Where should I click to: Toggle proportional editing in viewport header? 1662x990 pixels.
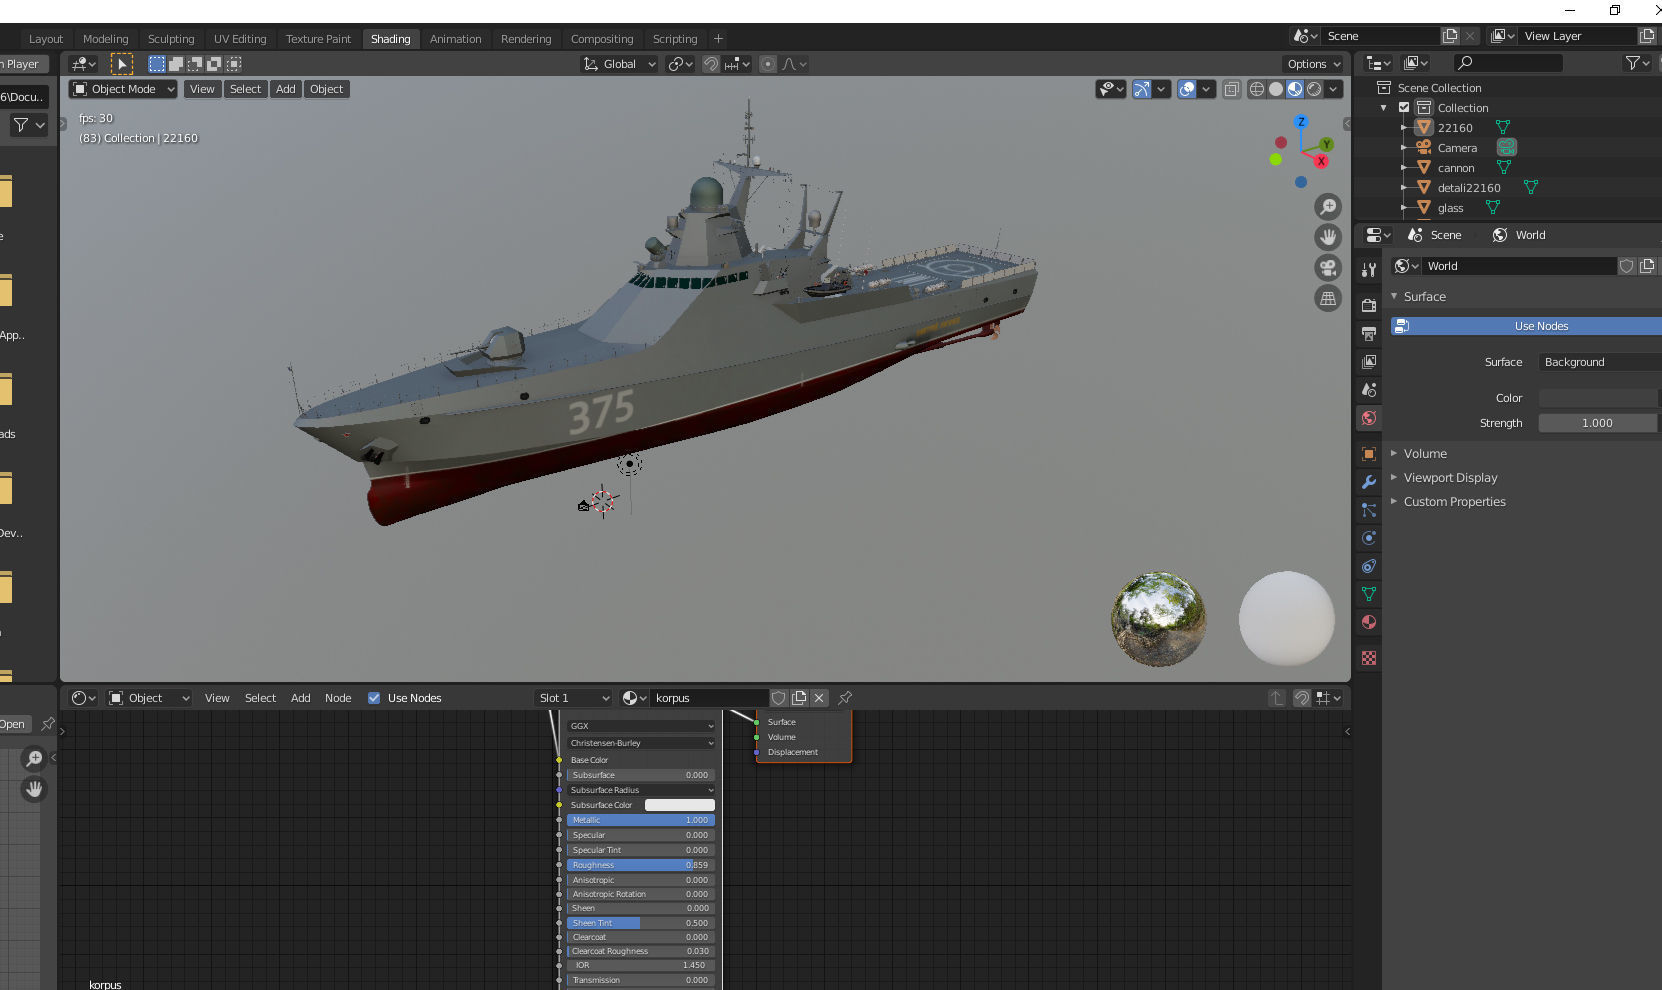pyautogui.click(x=768, y=64)
